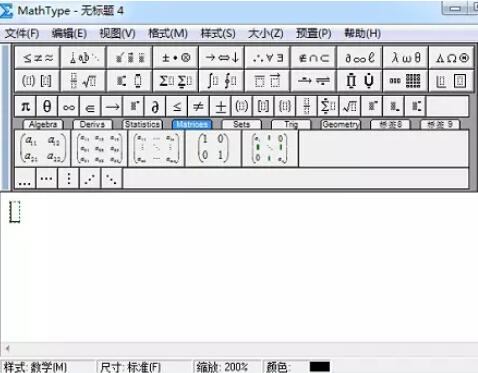Insert the π symbol from small bar
The width and height of the screenshot is (478, 373).
[26, 107]
